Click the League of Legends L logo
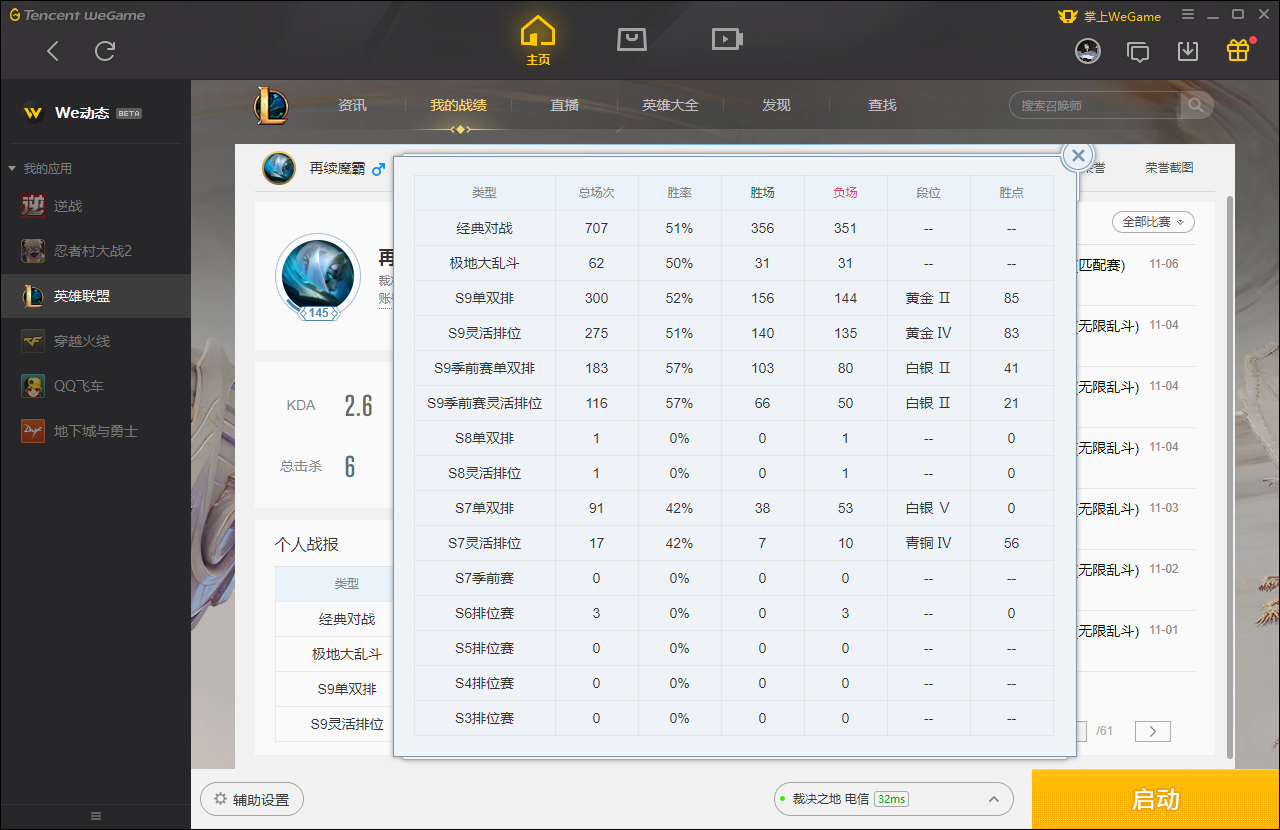1280x830 pixels. tap(270, 105)
